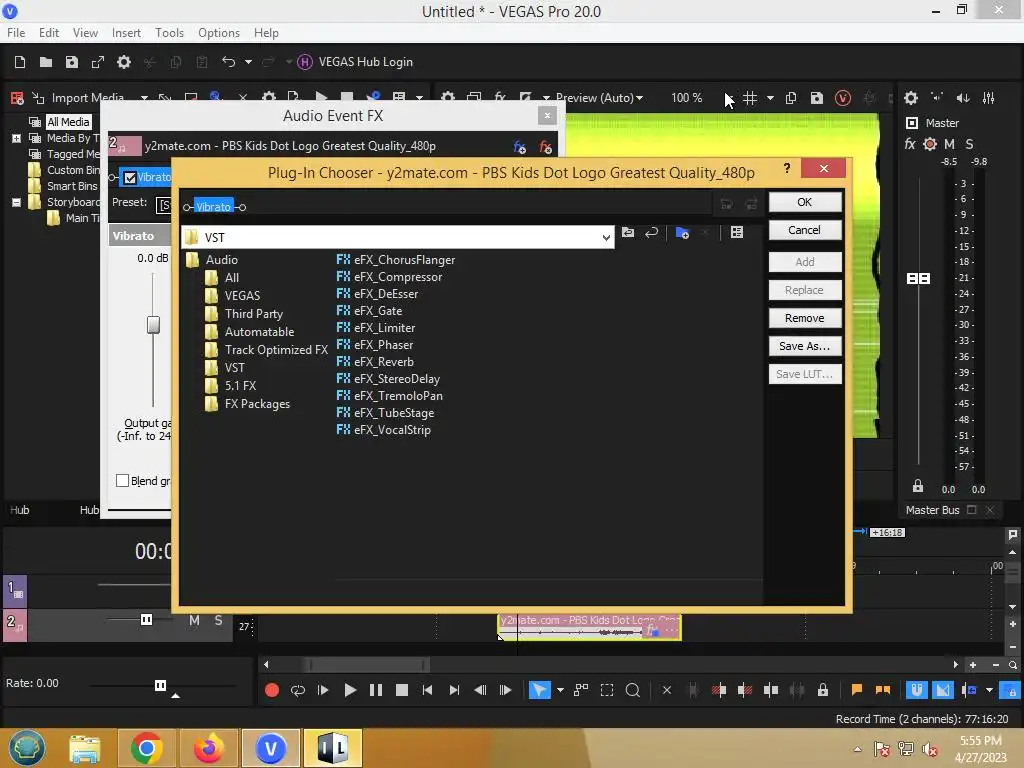Click the Stop button in transport
Screen dimensions: 1024x768
(x=402, y=690)
